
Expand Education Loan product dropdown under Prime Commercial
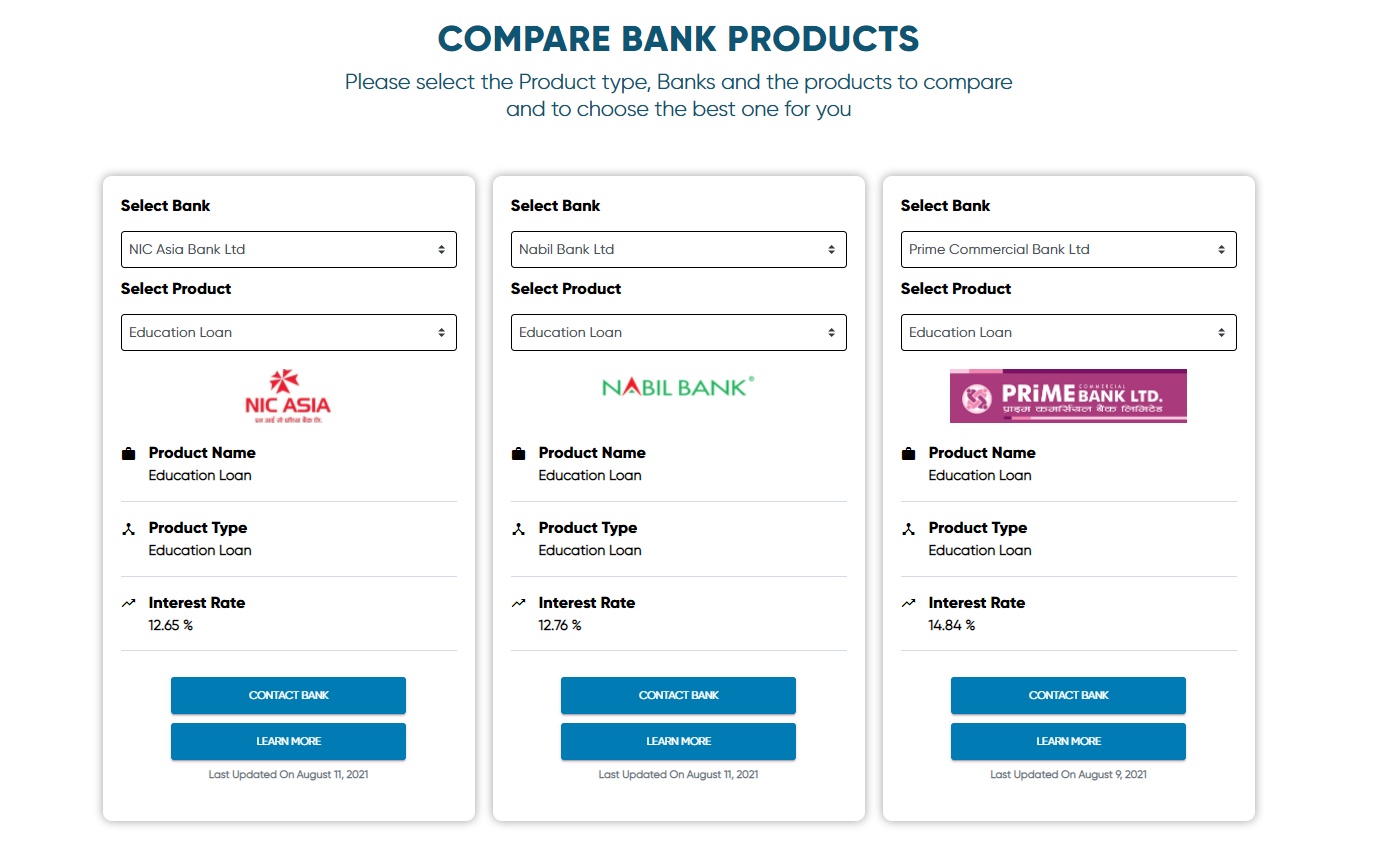click(1069, 333)
